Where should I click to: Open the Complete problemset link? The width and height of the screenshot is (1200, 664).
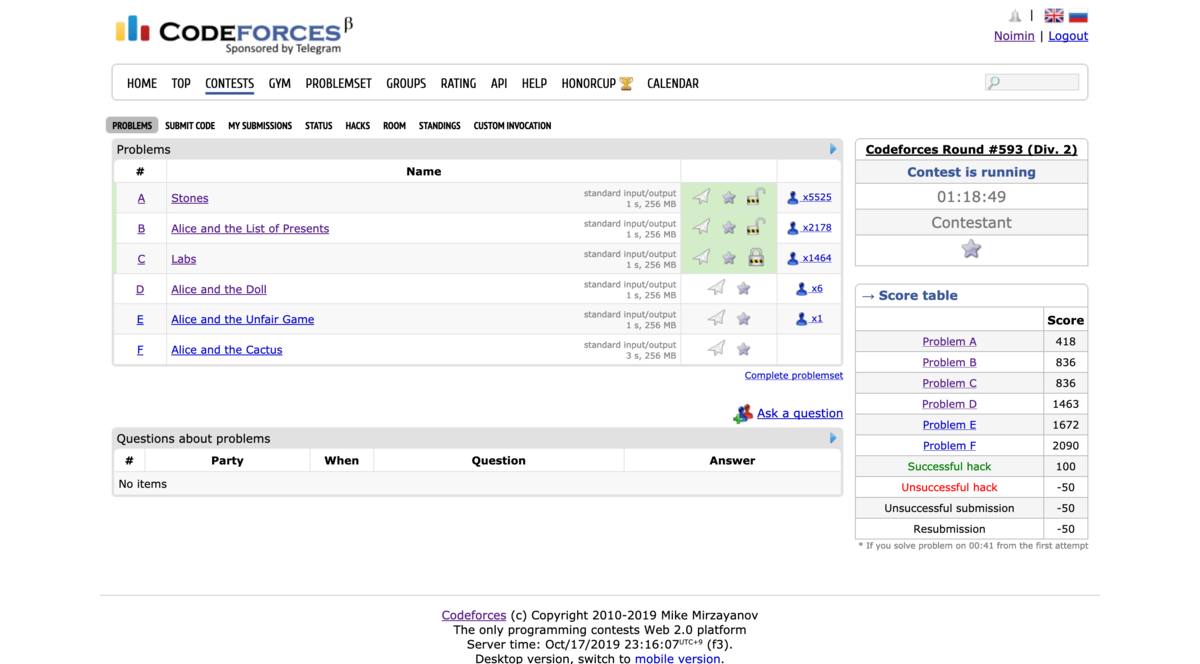[x=794, y=376]
